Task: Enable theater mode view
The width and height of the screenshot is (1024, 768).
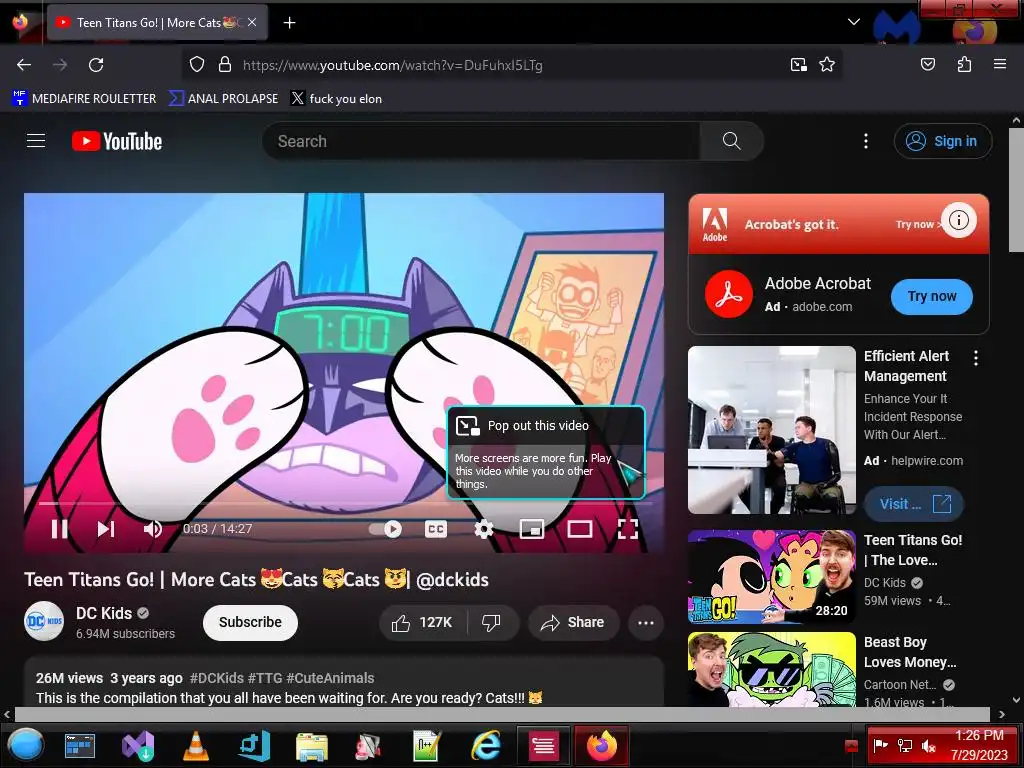Action: click(x=580, y=529)
